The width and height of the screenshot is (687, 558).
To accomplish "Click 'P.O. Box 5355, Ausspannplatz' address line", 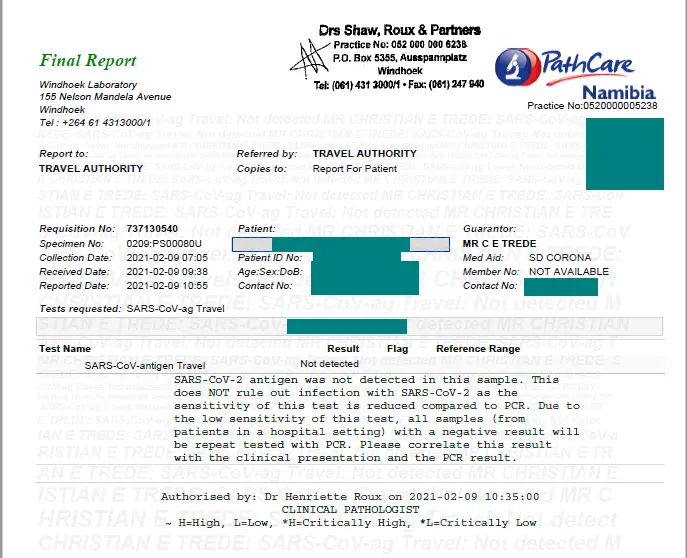I will (400, 58).
